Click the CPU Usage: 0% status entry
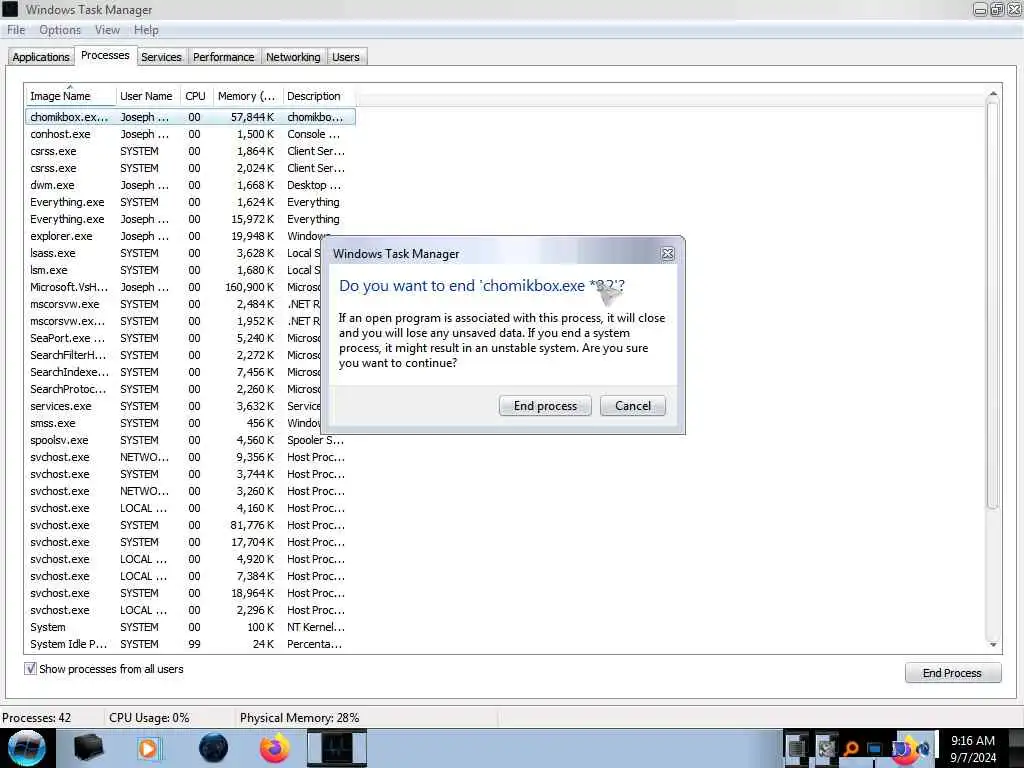This screenshot has width=1024, height=768. (149, 718)
